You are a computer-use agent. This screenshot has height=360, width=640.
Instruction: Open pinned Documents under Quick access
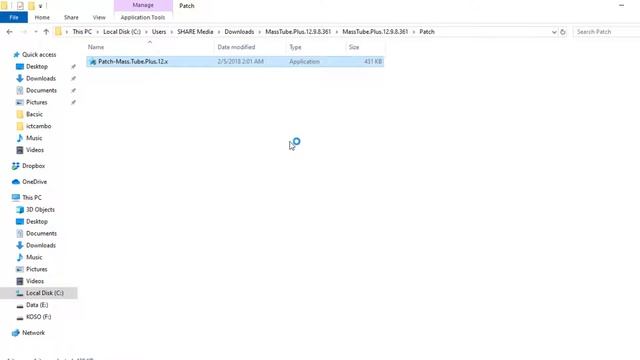41,90
